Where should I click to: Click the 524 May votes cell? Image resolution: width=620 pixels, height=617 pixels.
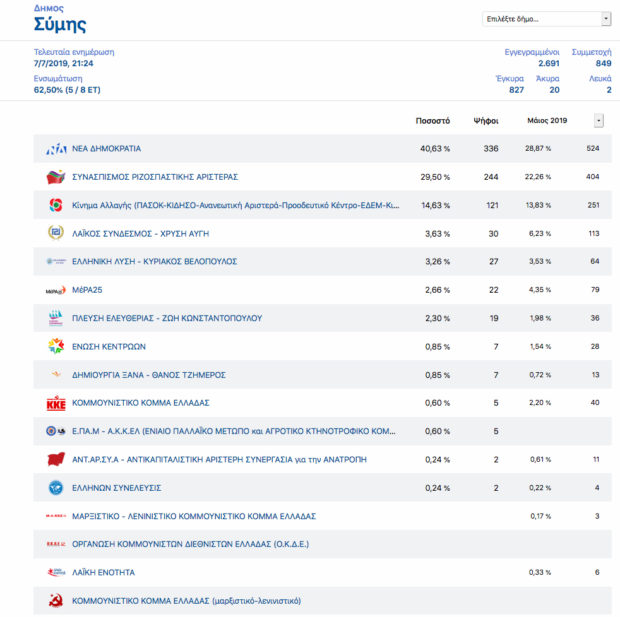tap(593, 148)
